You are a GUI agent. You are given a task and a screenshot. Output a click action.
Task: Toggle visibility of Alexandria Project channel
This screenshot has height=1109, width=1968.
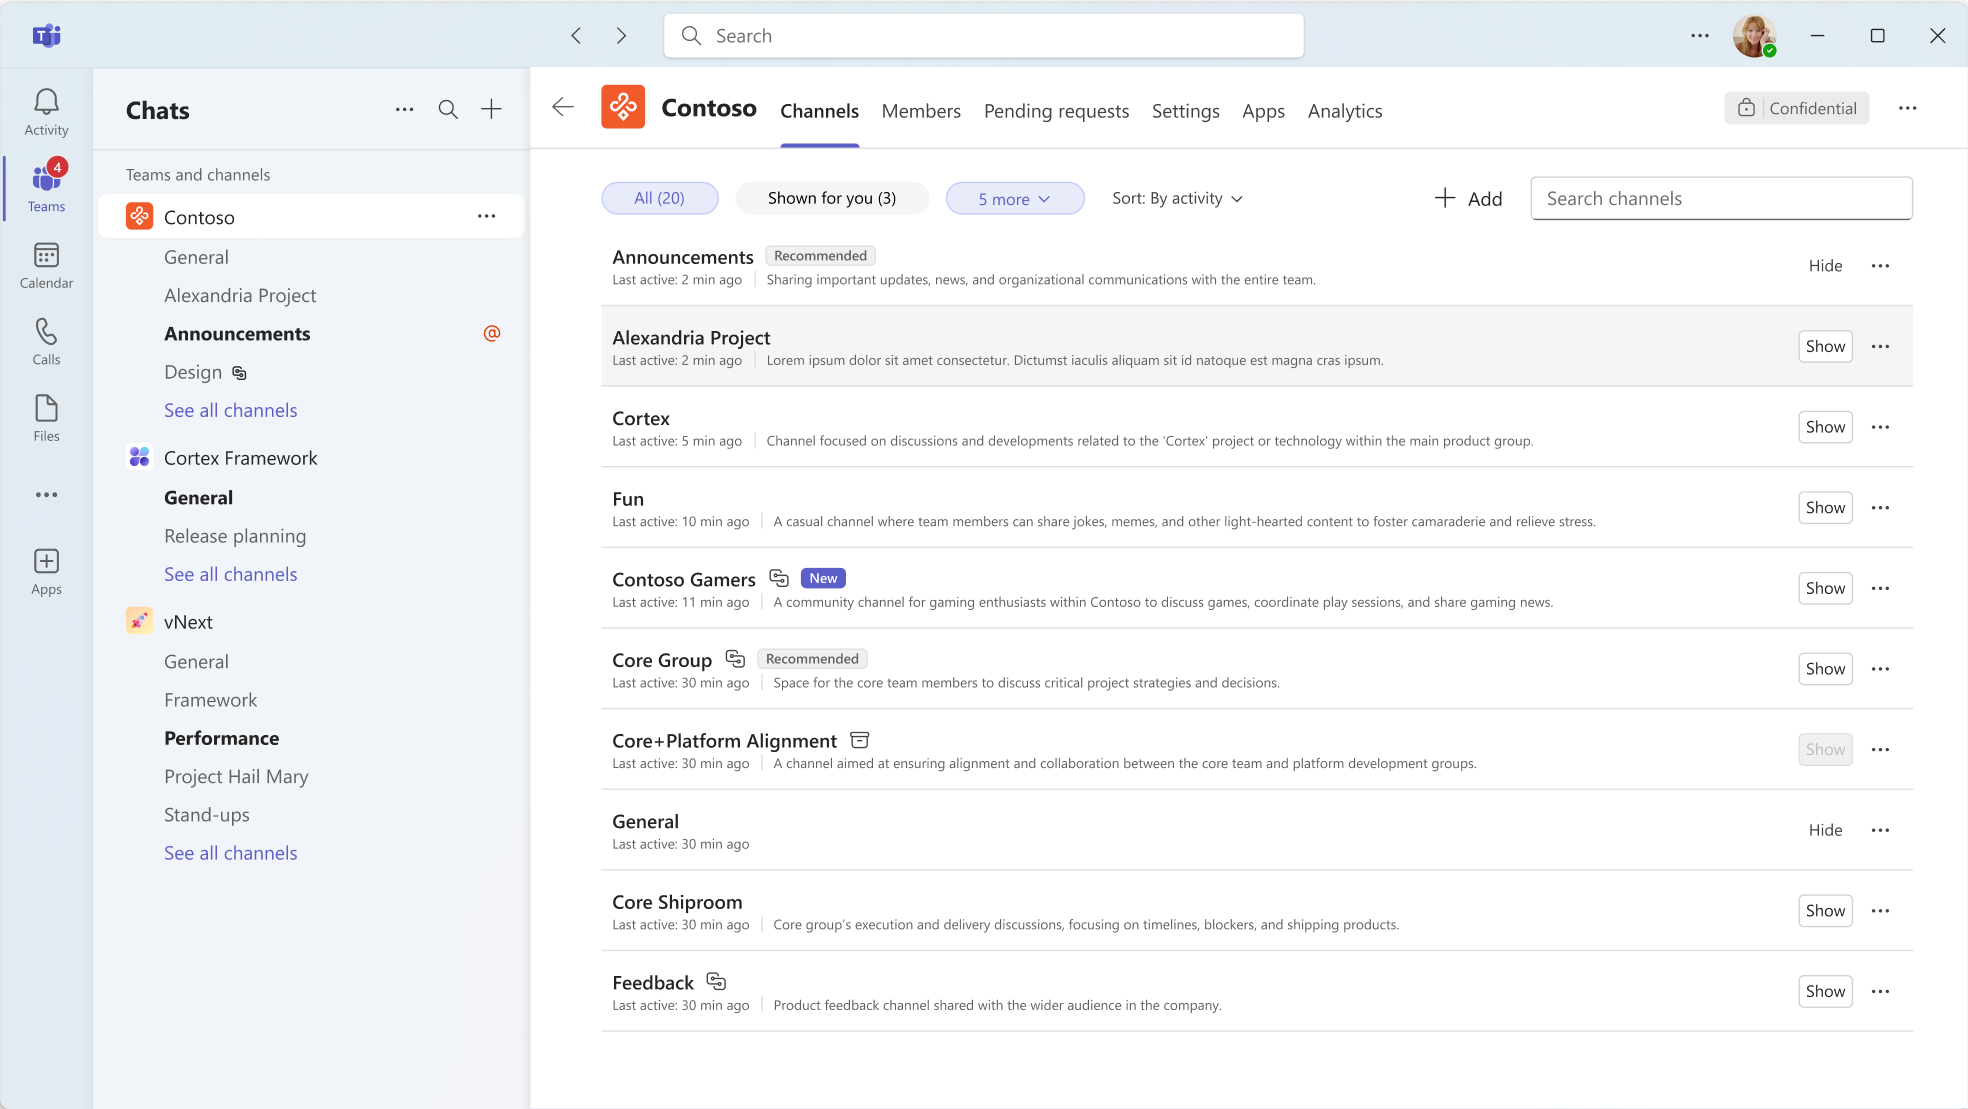point(1825,346)
